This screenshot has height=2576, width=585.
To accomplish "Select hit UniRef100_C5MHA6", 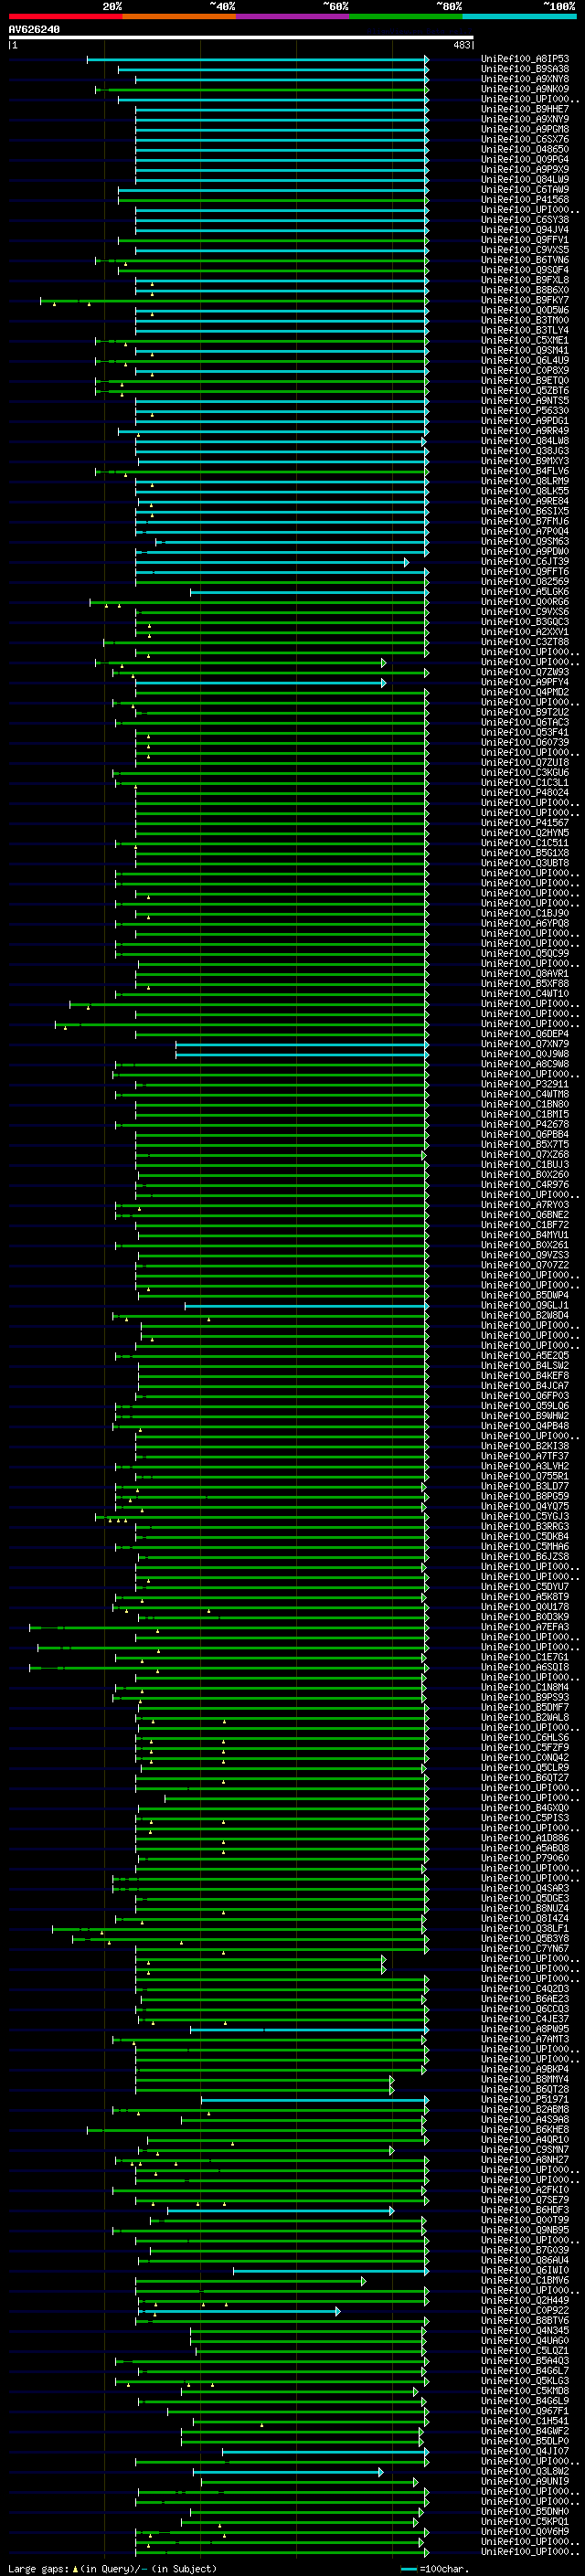I will pos(525,1547).
